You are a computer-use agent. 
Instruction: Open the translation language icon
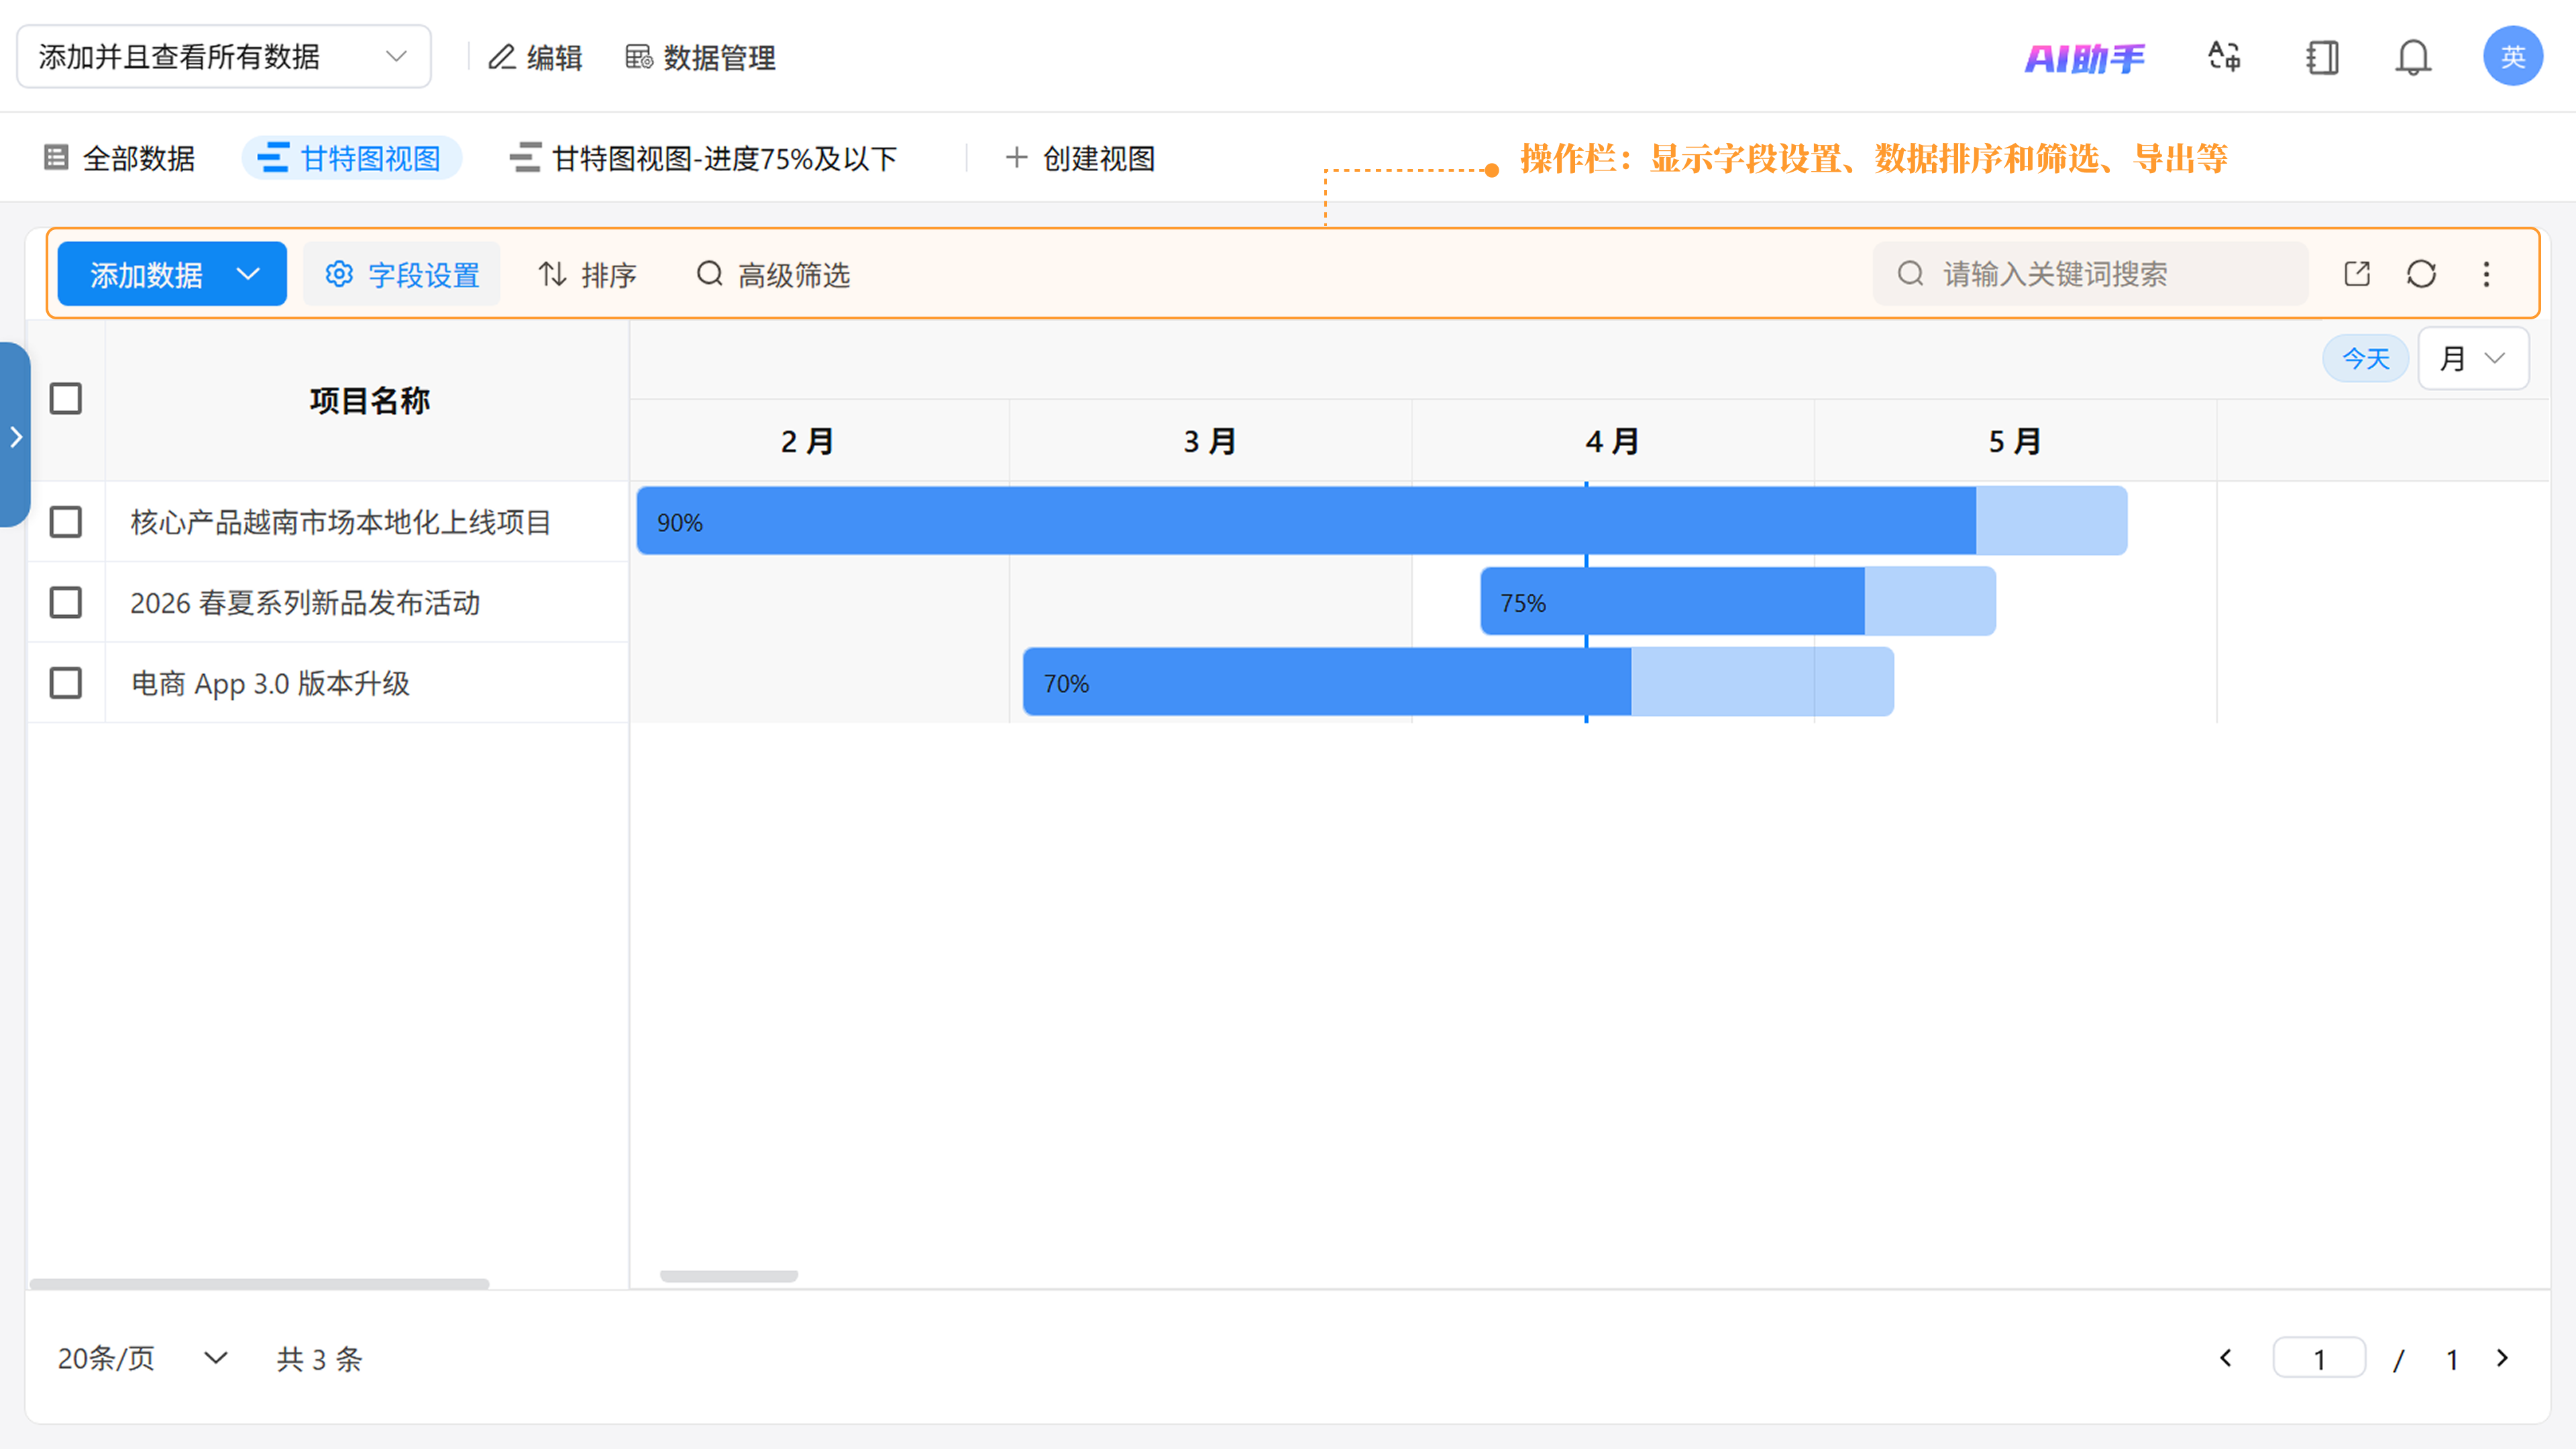point(2224,57)
